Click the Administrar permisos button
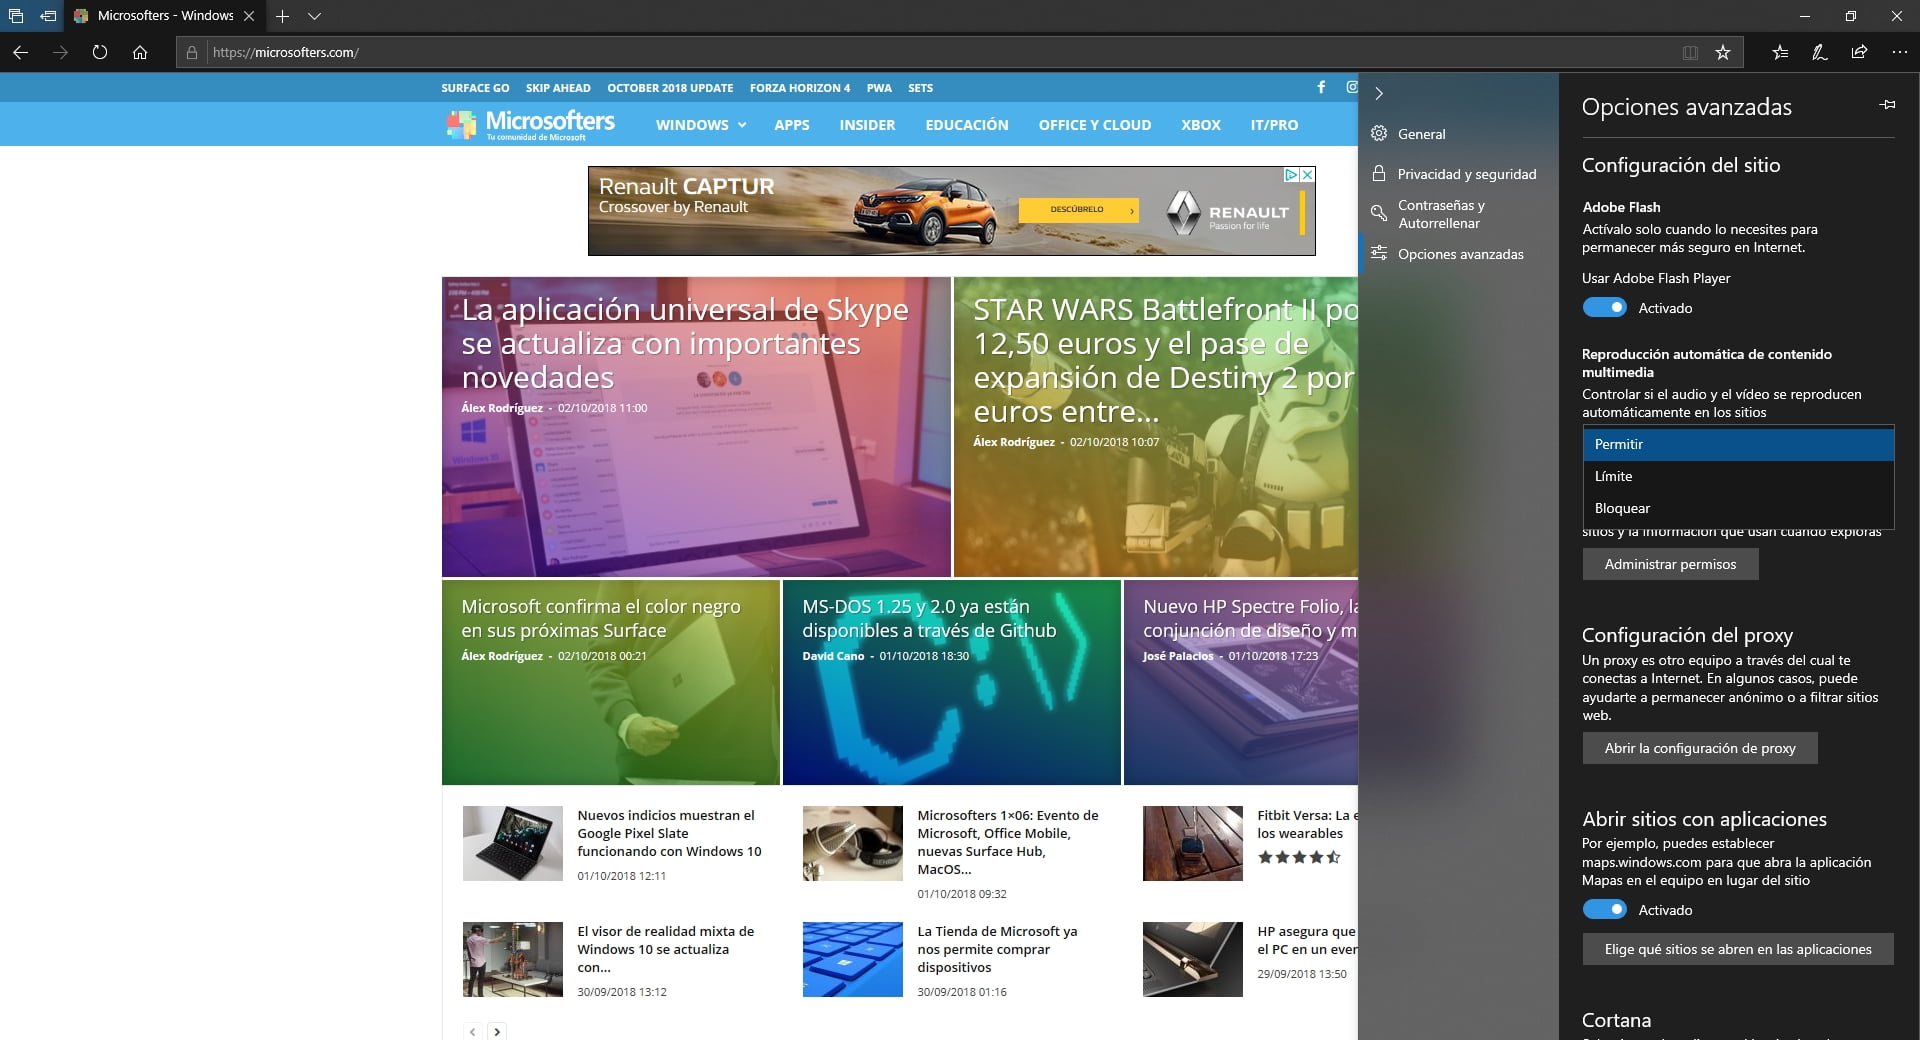The height and width of the screenshot is (1040, 1920). pyautogui.click(x=1670, y=564)
